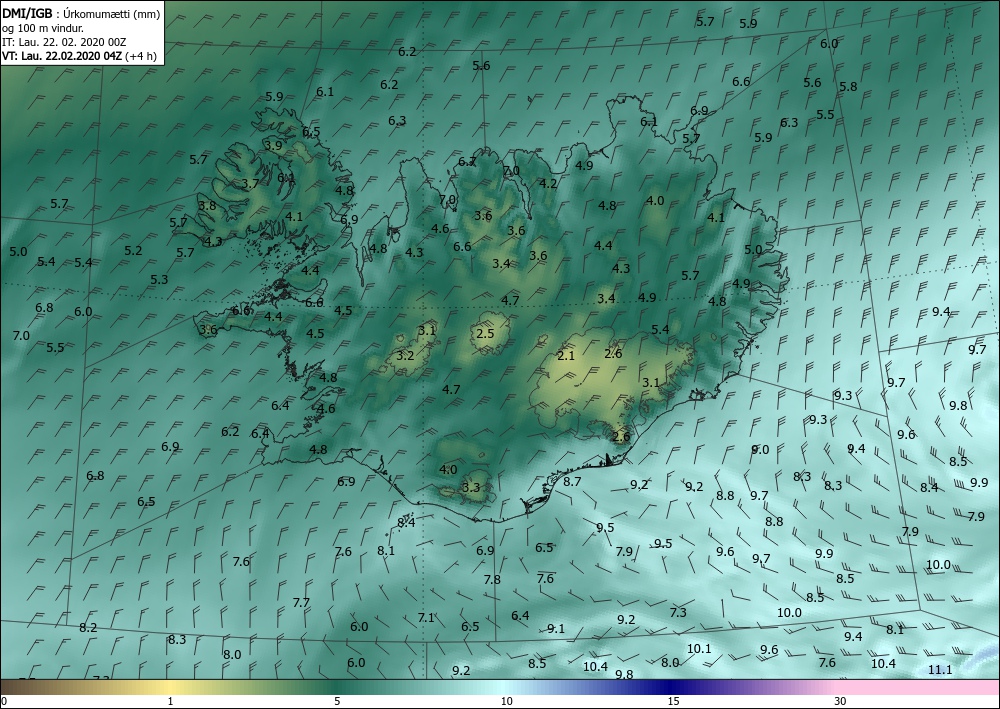Click the "og 100 m vindur." legend line
The height and width of the screenshot is (709, 1000).
click(x=43, y=28)
